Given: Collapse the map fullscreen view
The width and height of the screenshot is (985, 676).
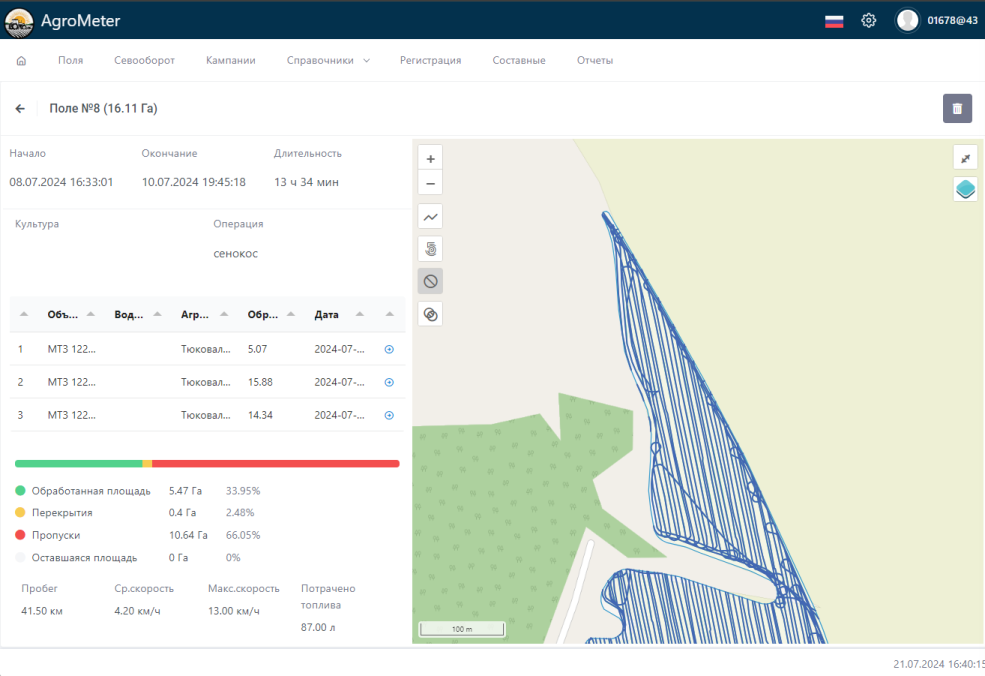Looking at the screenshot, I should [x=965, y=159].
